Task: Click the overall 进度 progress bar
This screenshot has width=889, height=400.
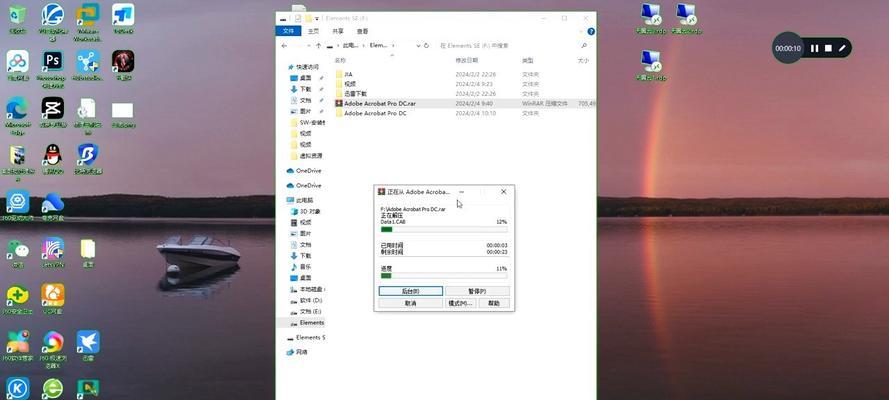Action: 444,275
